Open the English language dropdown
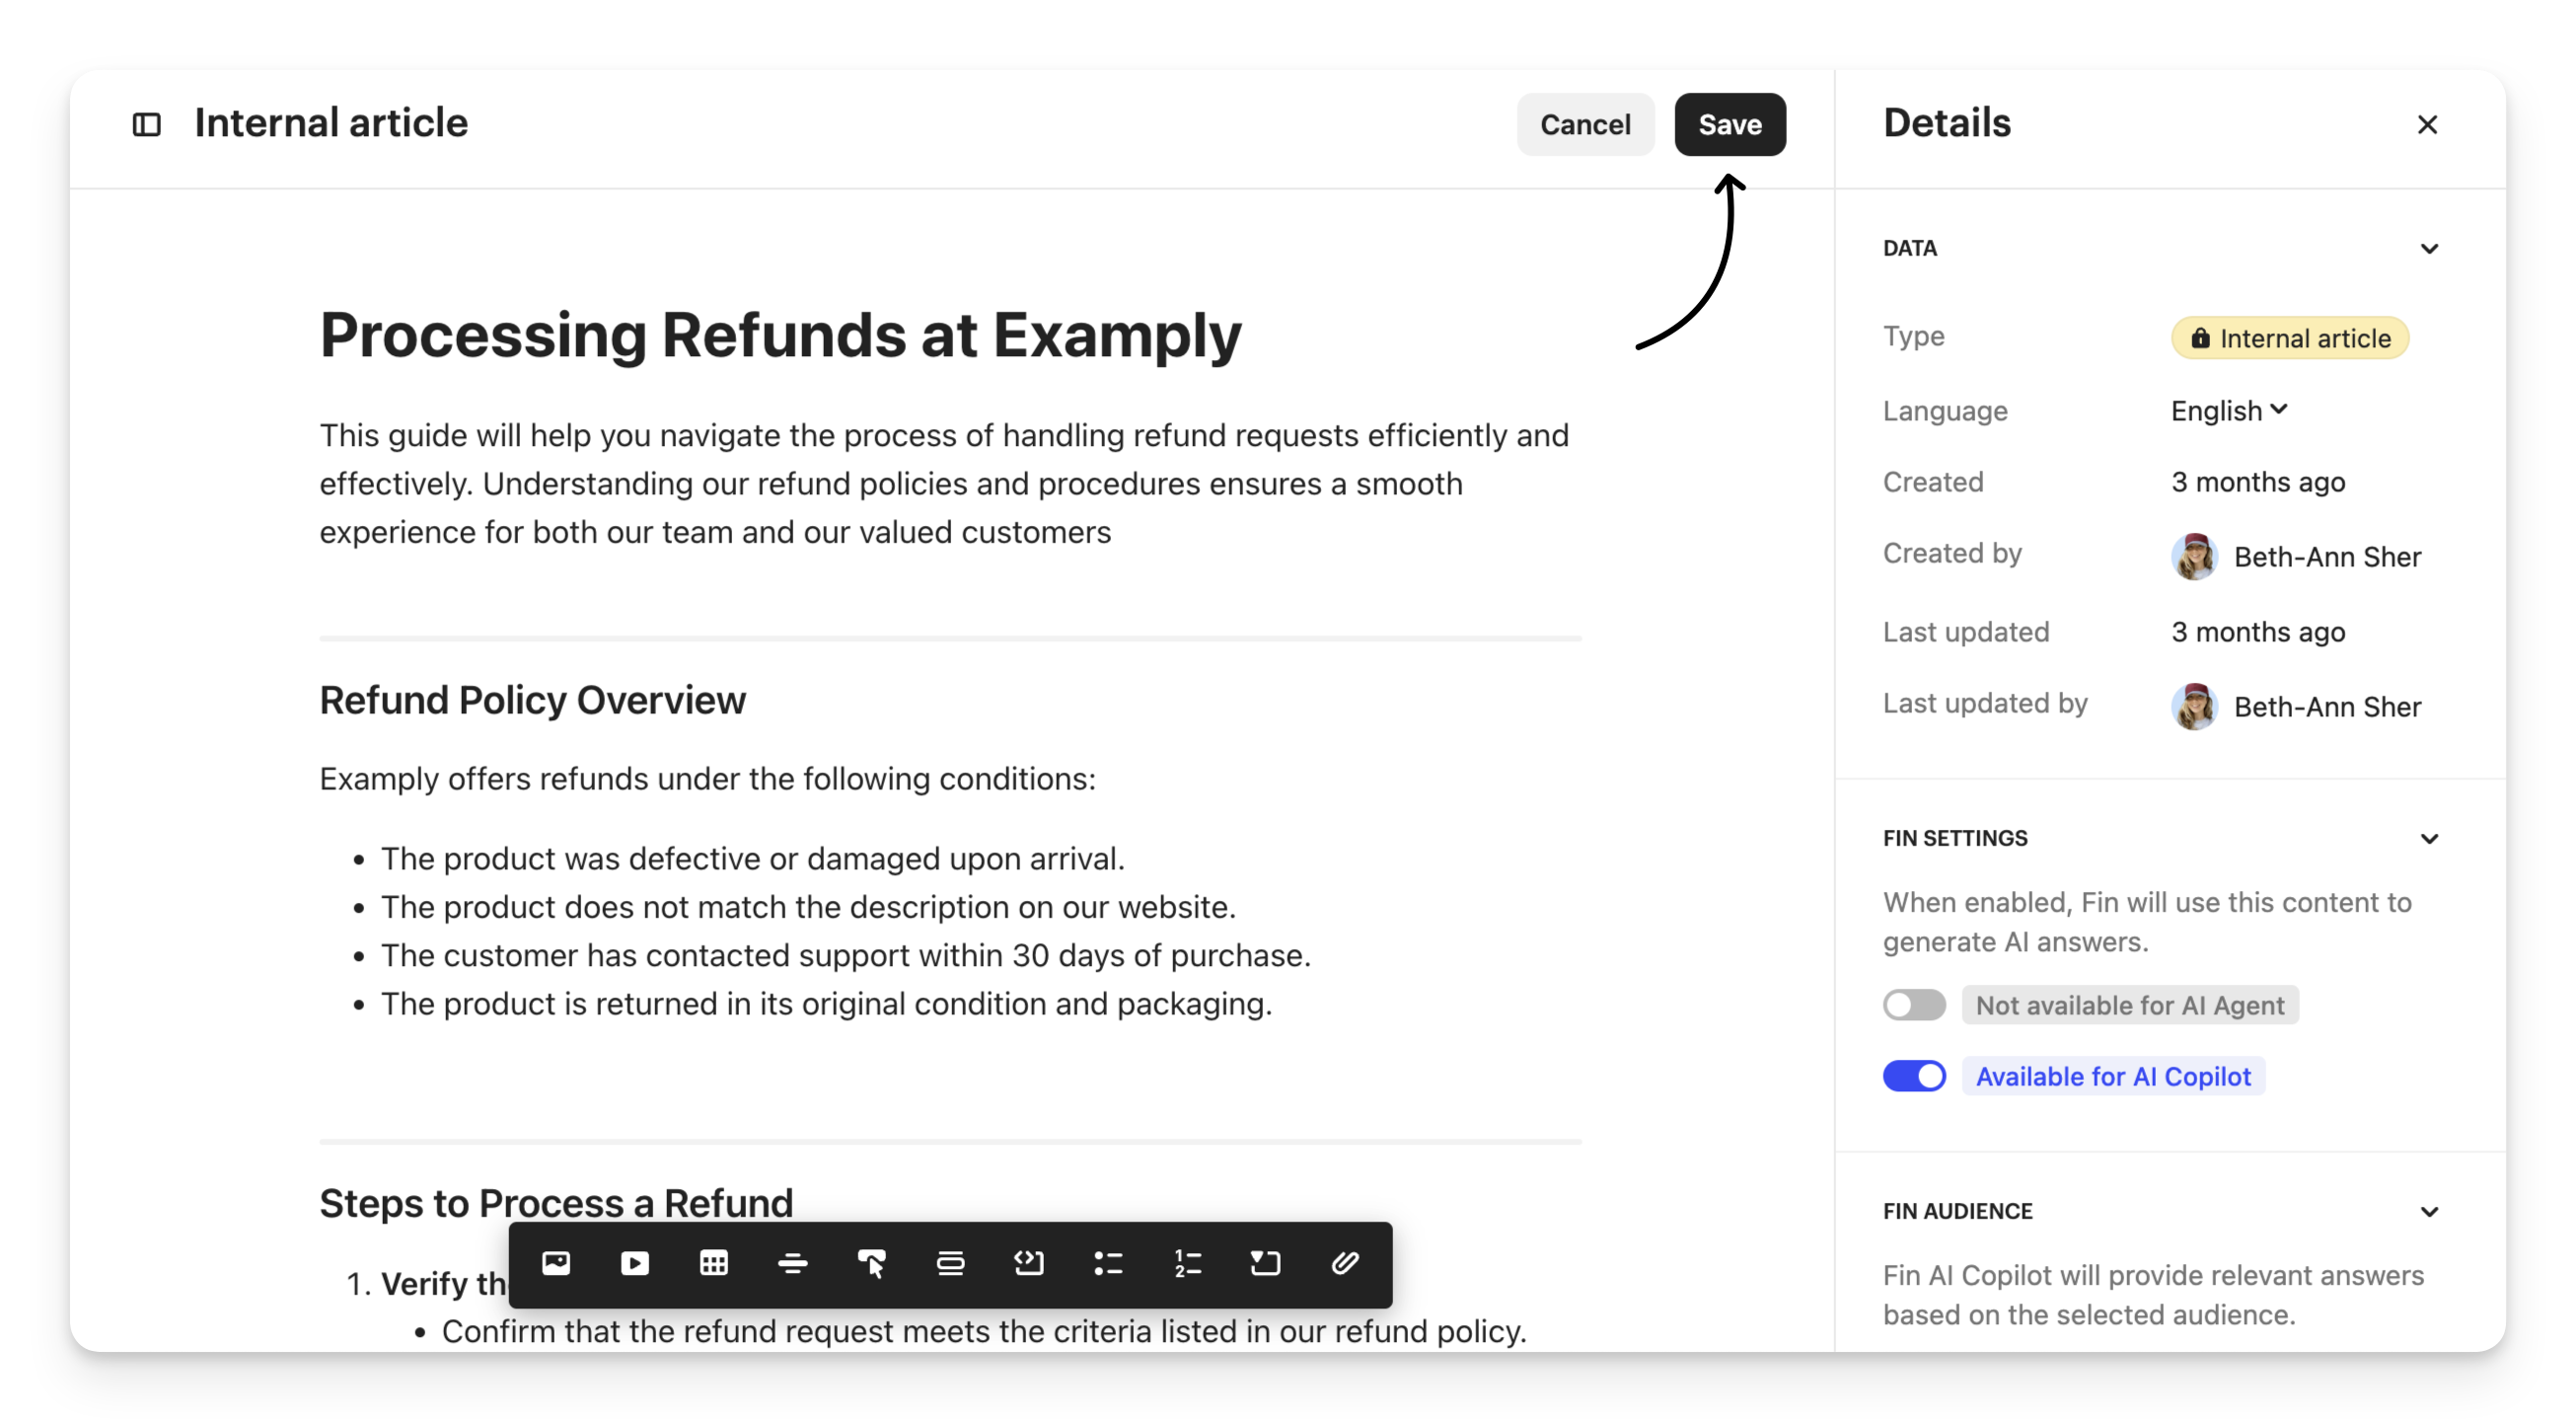The height and width of the screenshot is (1422, 2576). pyautogui.click(x=2229, y=411)
